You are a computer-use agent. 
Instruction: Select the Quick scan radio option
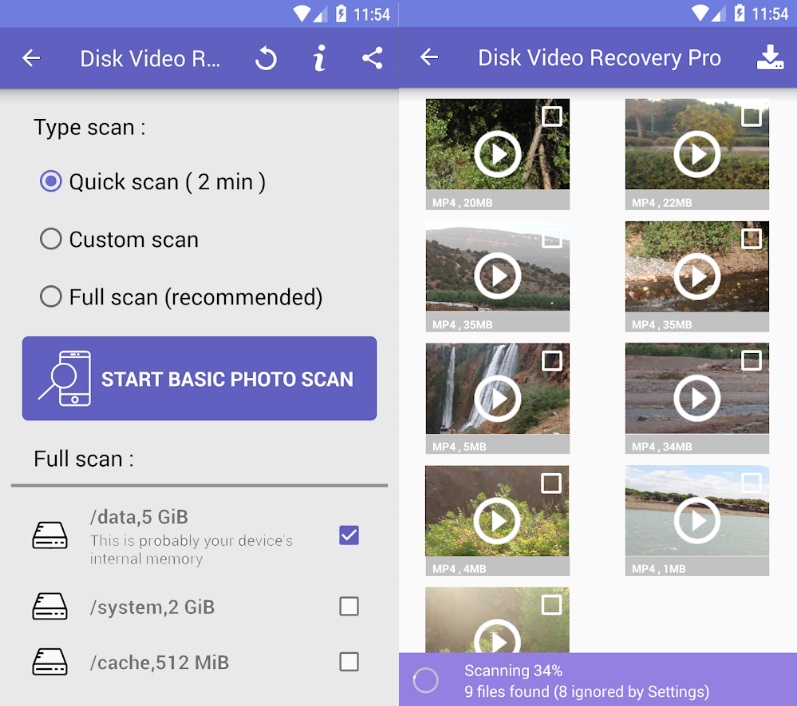(51, 182)
